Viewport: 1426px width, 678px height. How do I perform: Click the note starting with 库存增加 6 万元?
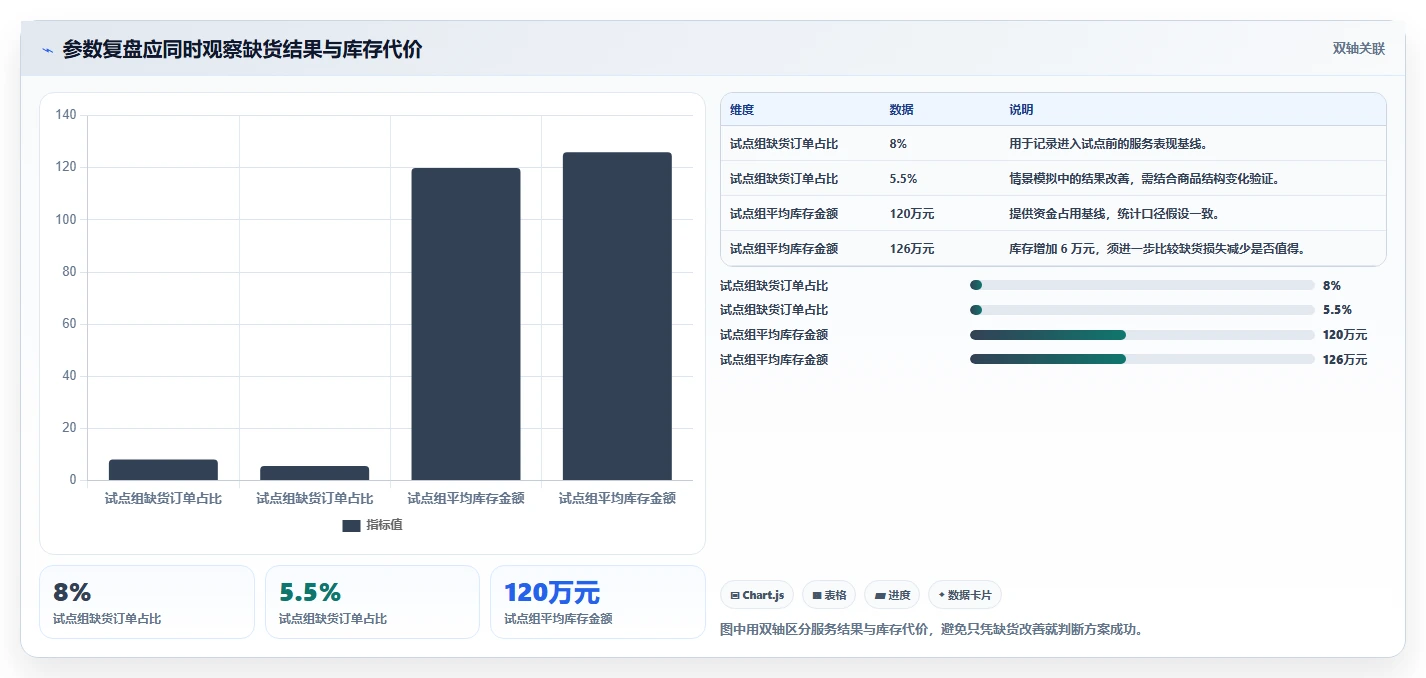click(1157, 249)
